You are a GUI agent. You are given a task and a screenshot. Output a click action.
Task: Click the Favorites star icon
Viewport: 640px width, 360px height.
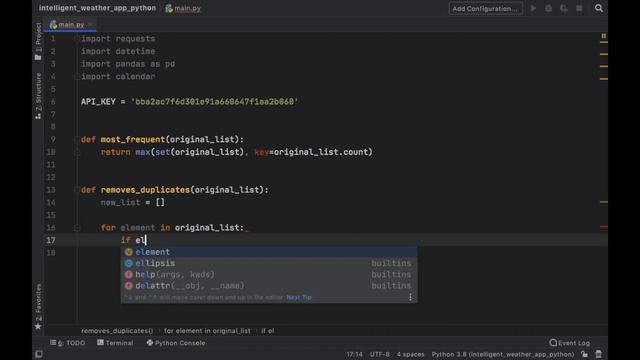[x=38, y=326]
